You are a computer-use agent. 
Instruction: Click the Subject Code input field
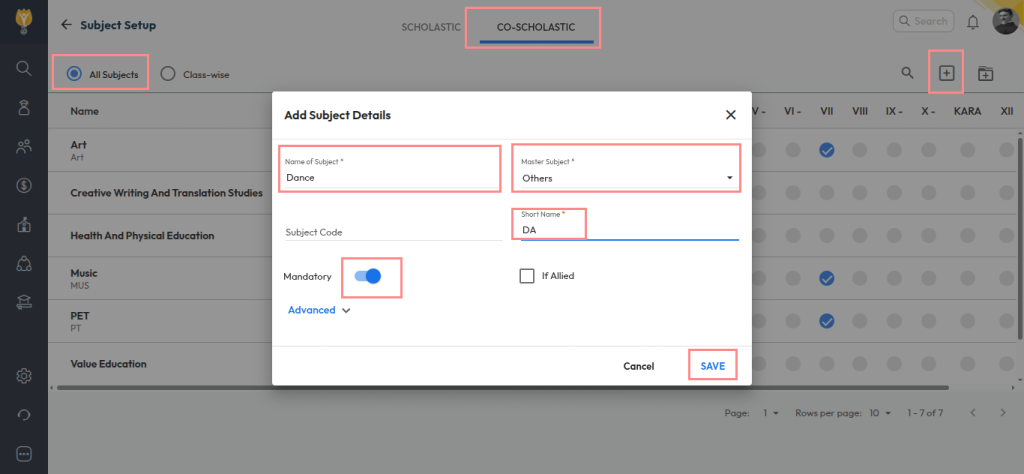pyautogui.click(x=393, y=231)
